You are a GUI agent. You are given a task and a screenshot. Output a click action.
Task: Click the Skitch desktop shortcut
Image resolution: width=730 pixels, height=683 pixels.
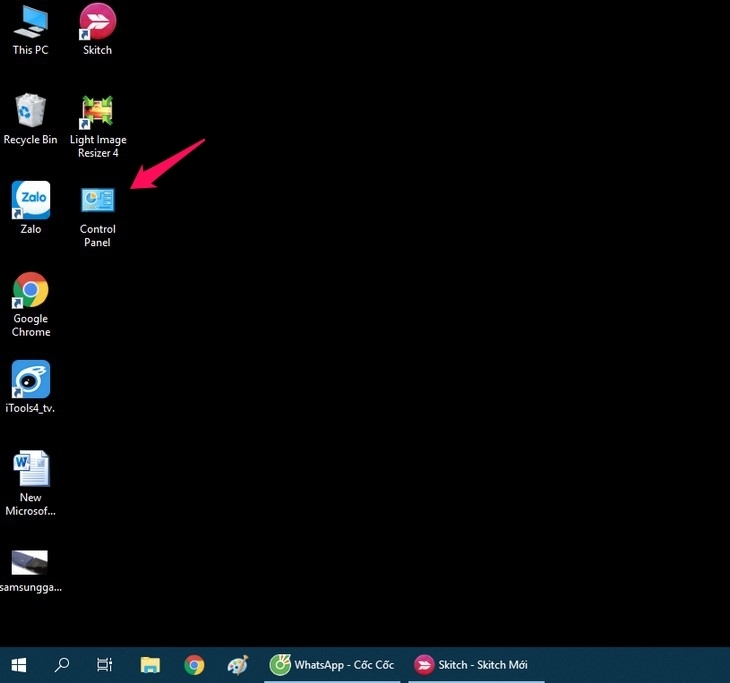97,20
